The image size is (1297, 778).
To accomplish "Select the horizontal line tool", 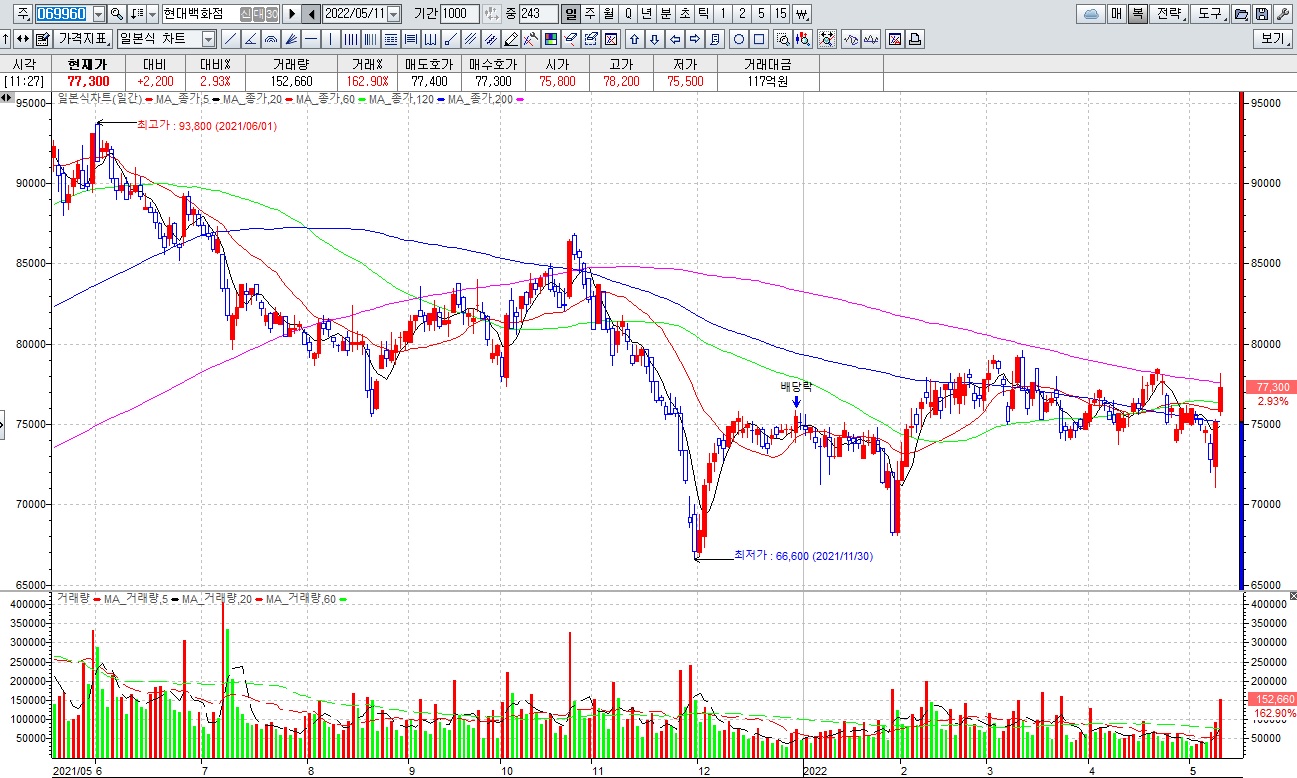I will (310, 39).
